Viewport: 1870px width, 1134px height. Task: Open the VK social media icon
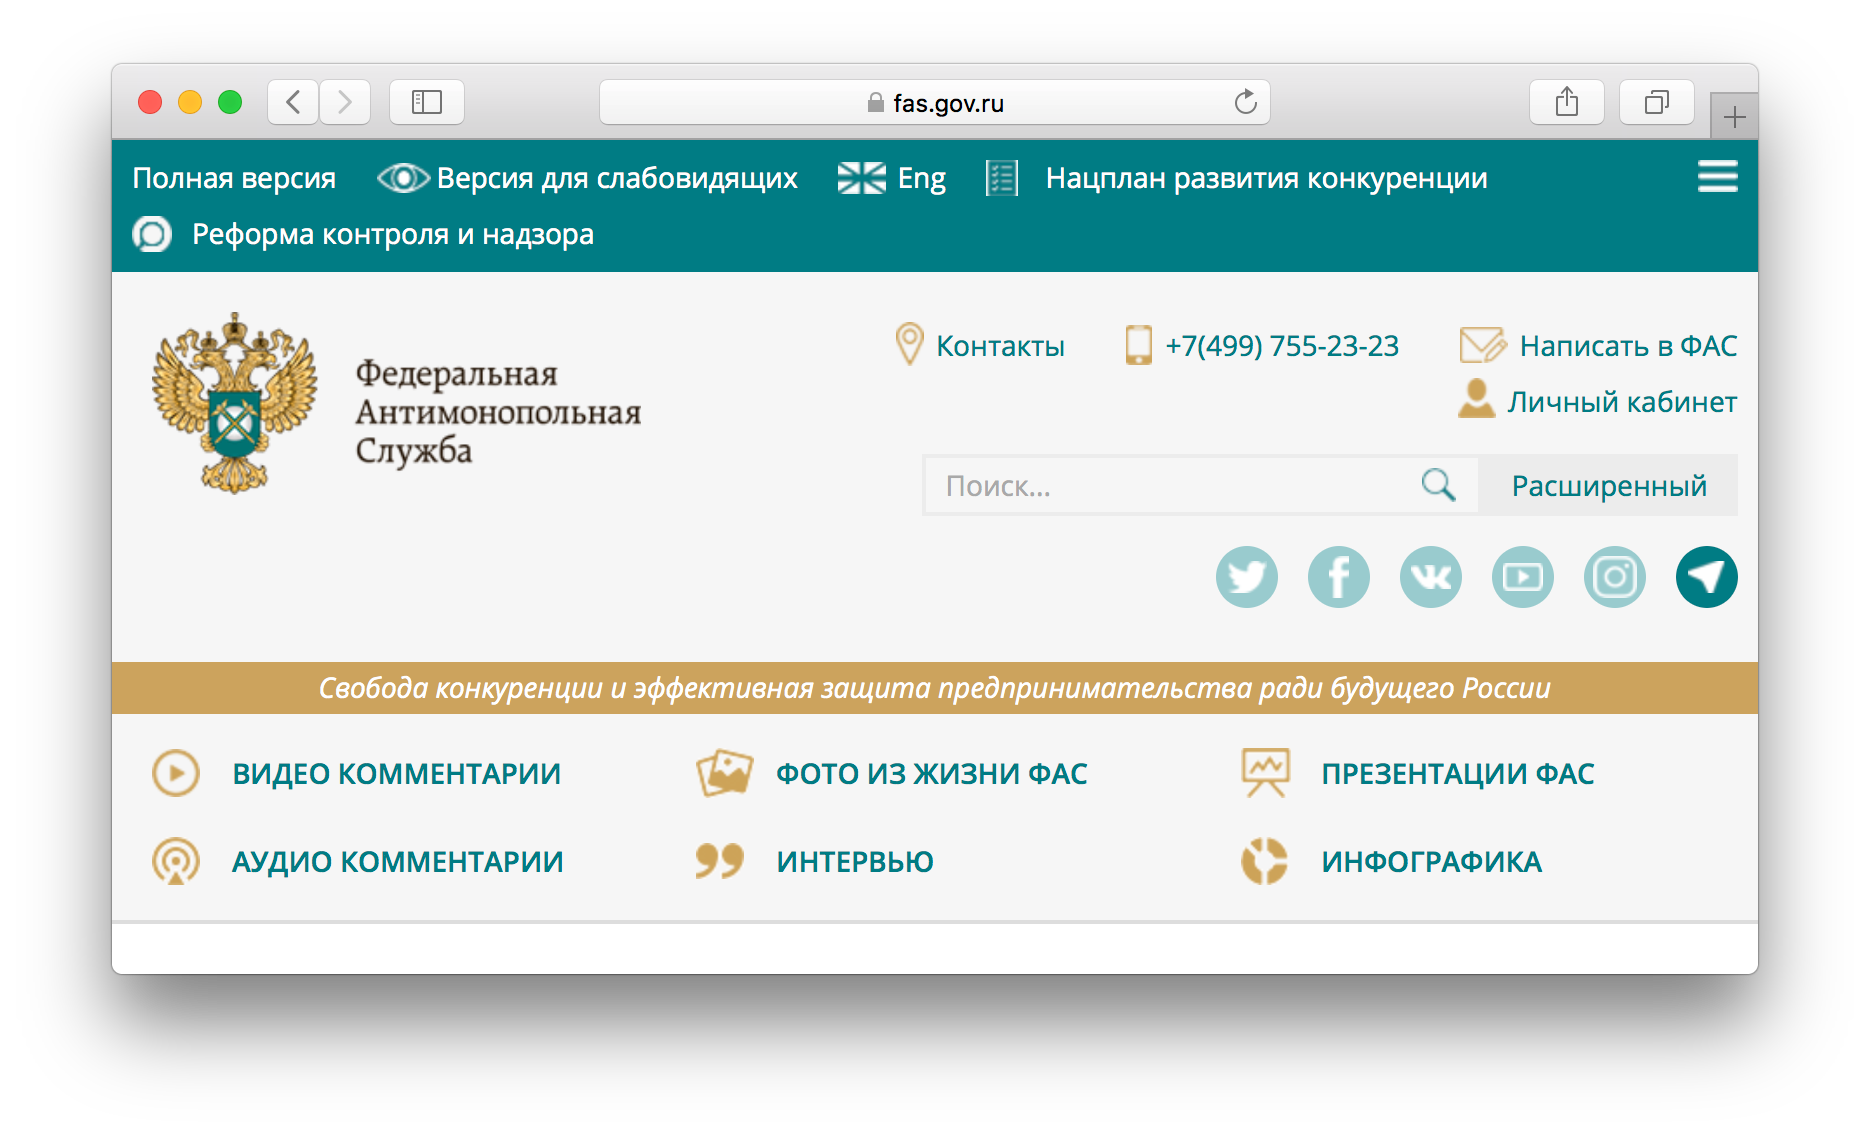click(x=1430, y=577)
